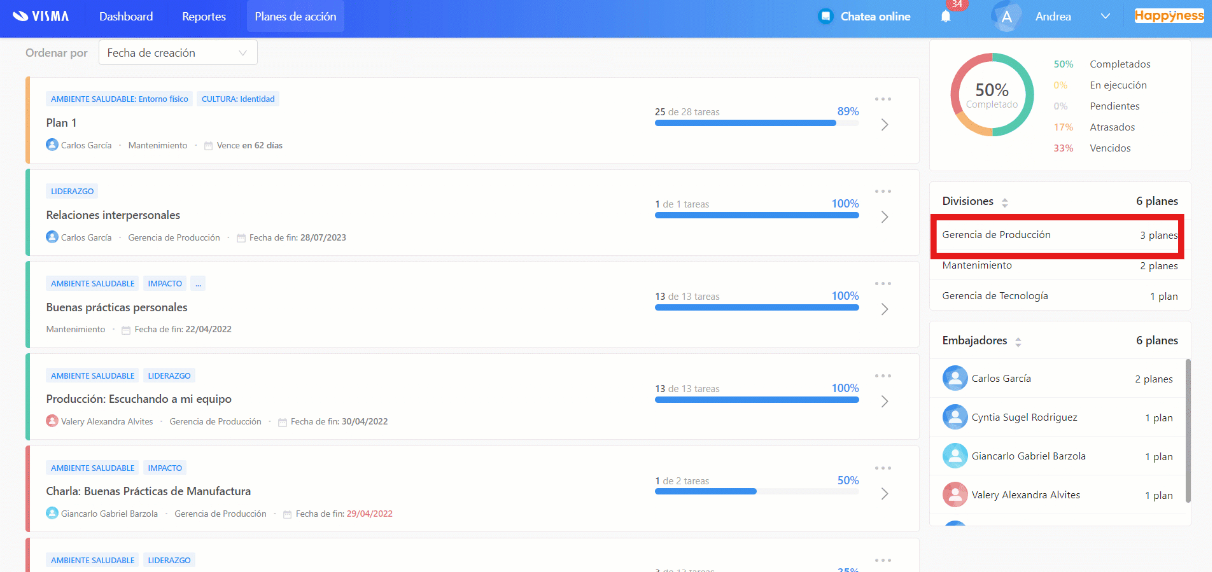This screenshot has width=1212, height=572.
Task: Click the 50% Completado donut chart
Action: [x=992, y=94]
